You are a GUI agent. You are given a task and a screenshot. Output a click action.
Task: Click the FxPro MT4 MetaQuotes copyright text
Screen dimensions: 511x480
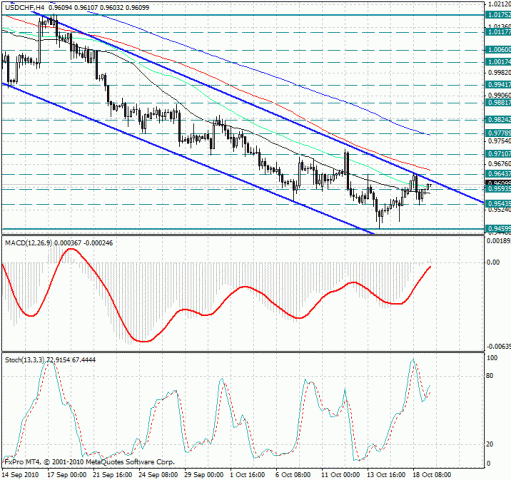click(x=89, y=462)
